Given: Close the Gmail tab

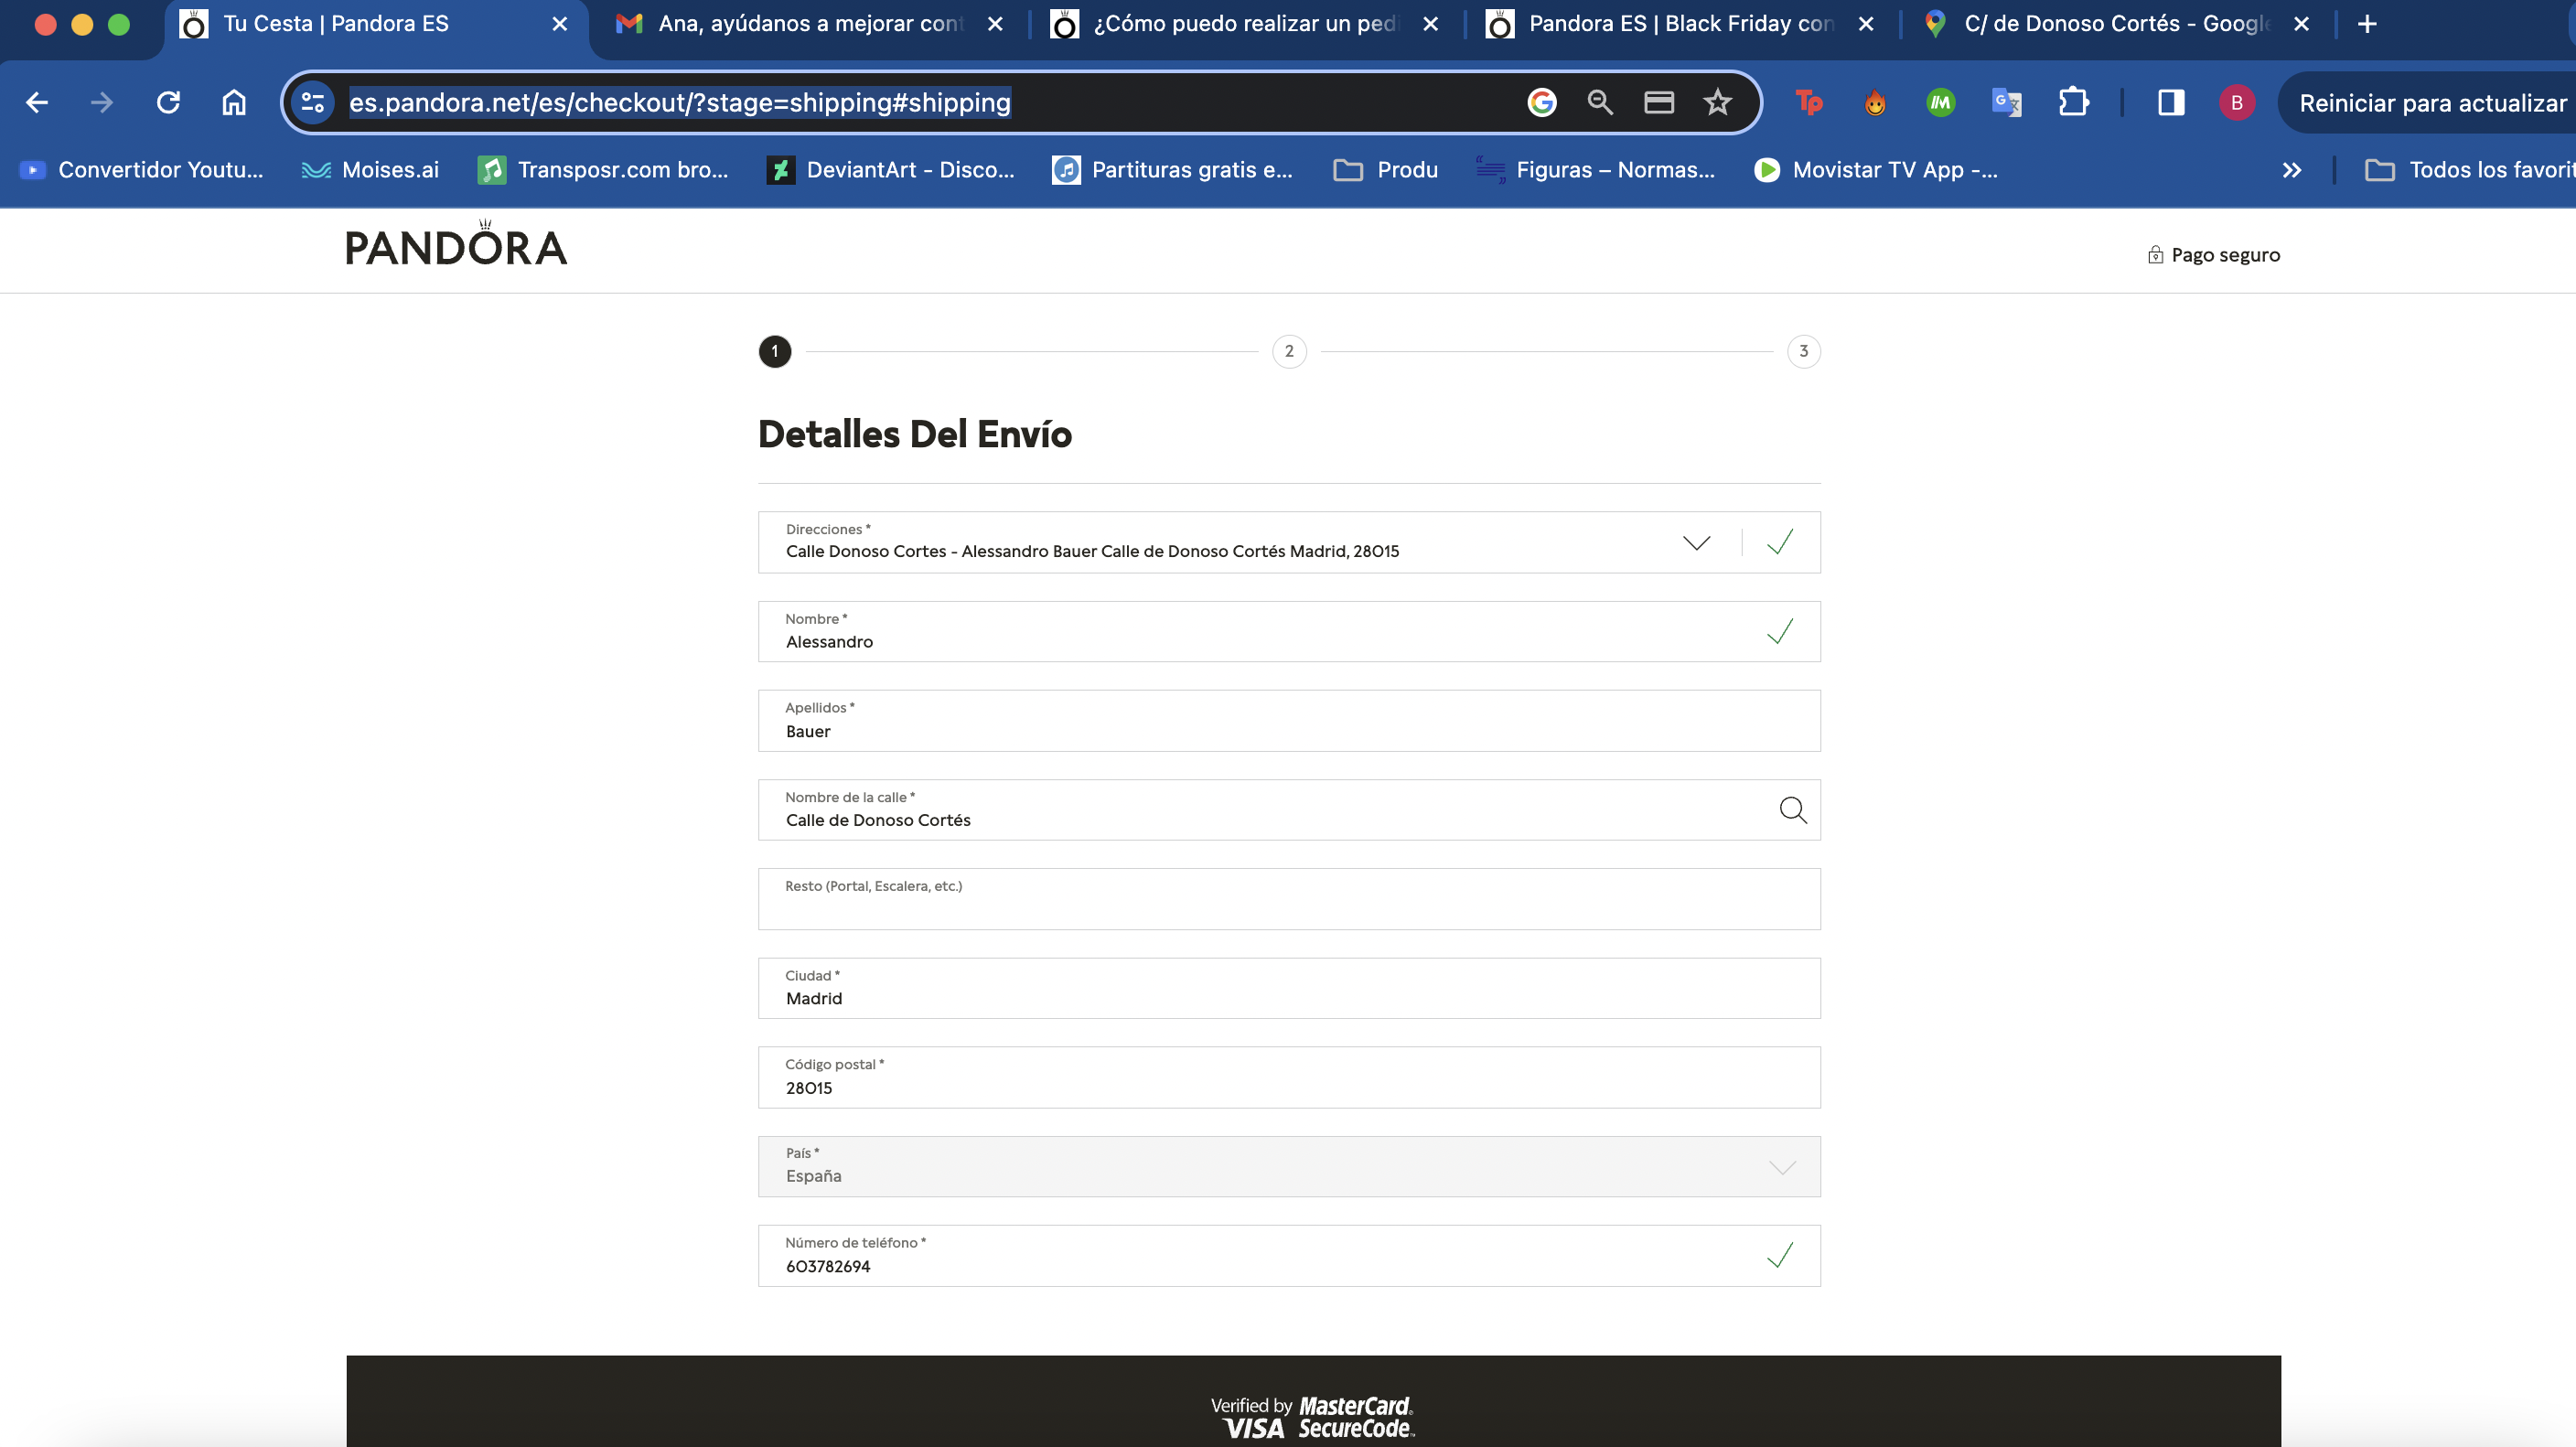Looking at the screenshot, I should (x=995, y=24).
